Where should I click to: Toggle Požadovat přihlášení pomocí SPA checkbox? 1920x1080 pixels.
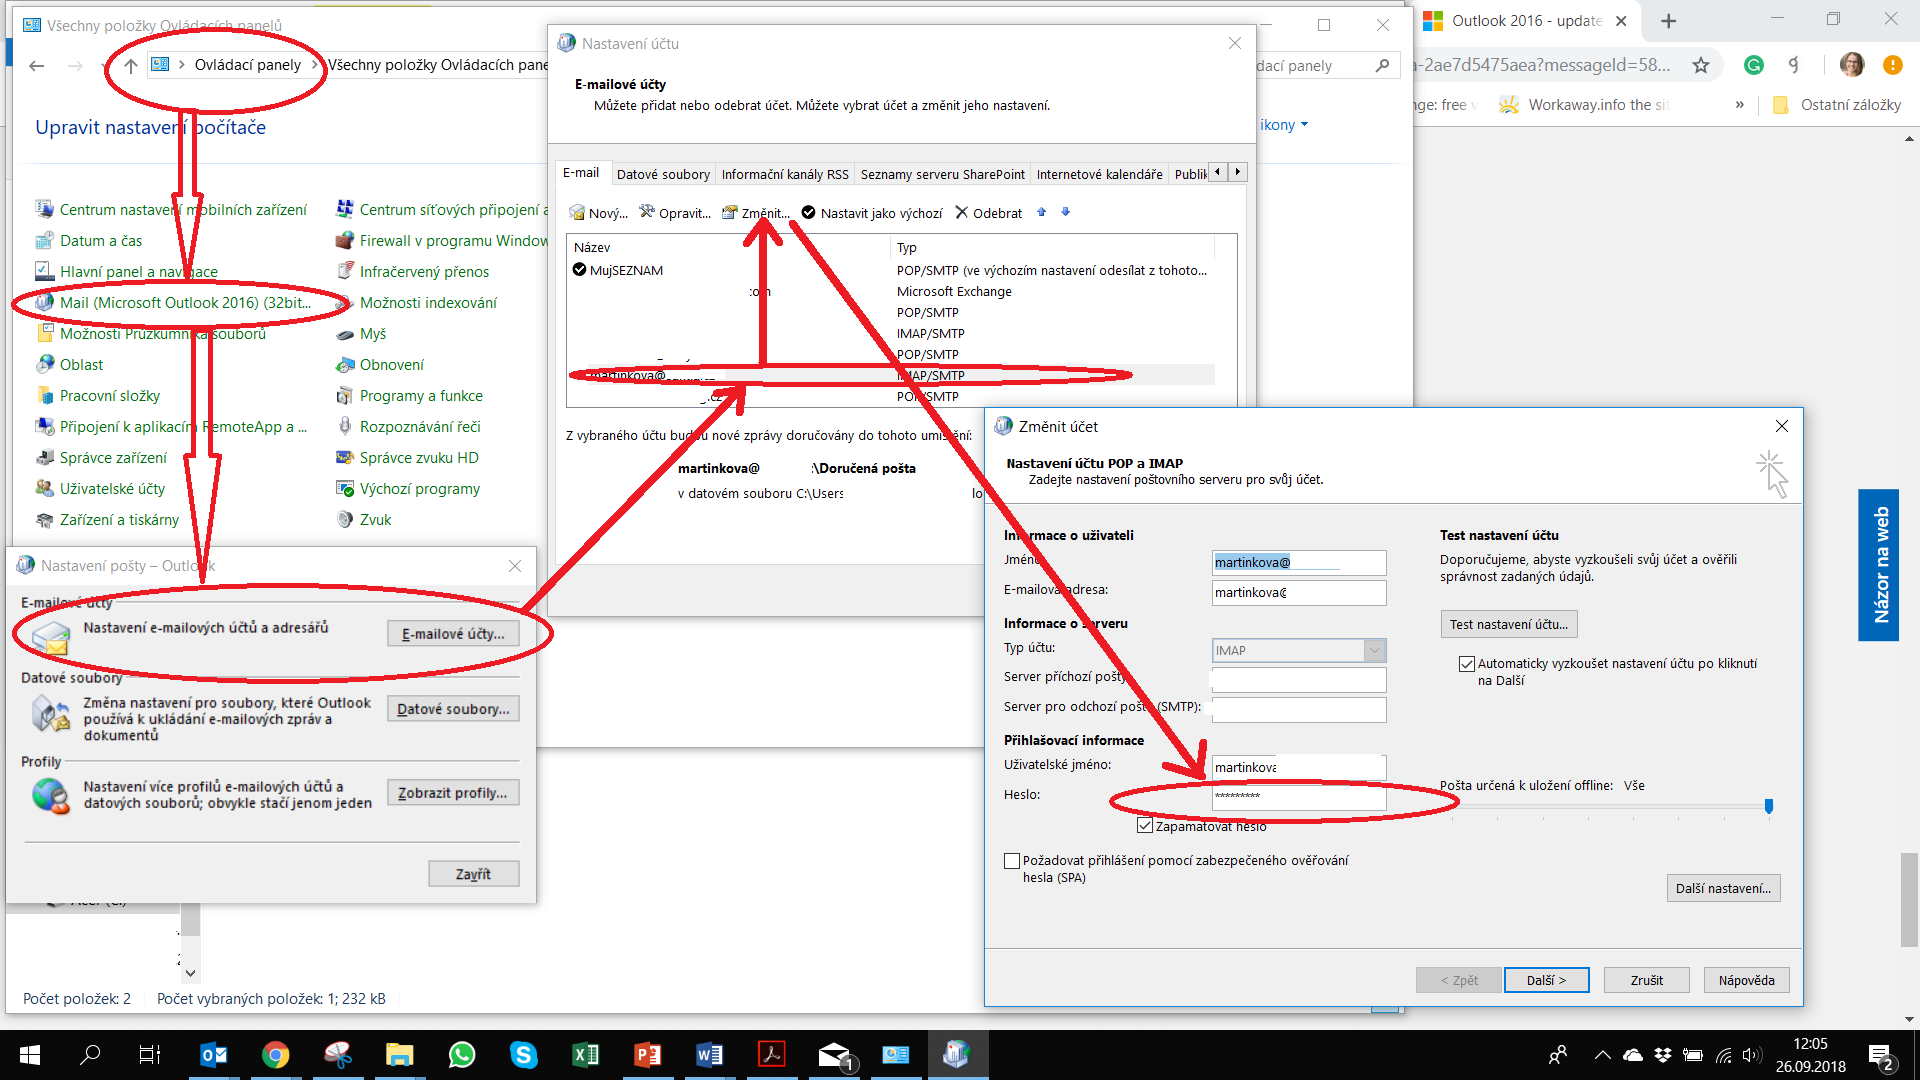[1012, 860]
